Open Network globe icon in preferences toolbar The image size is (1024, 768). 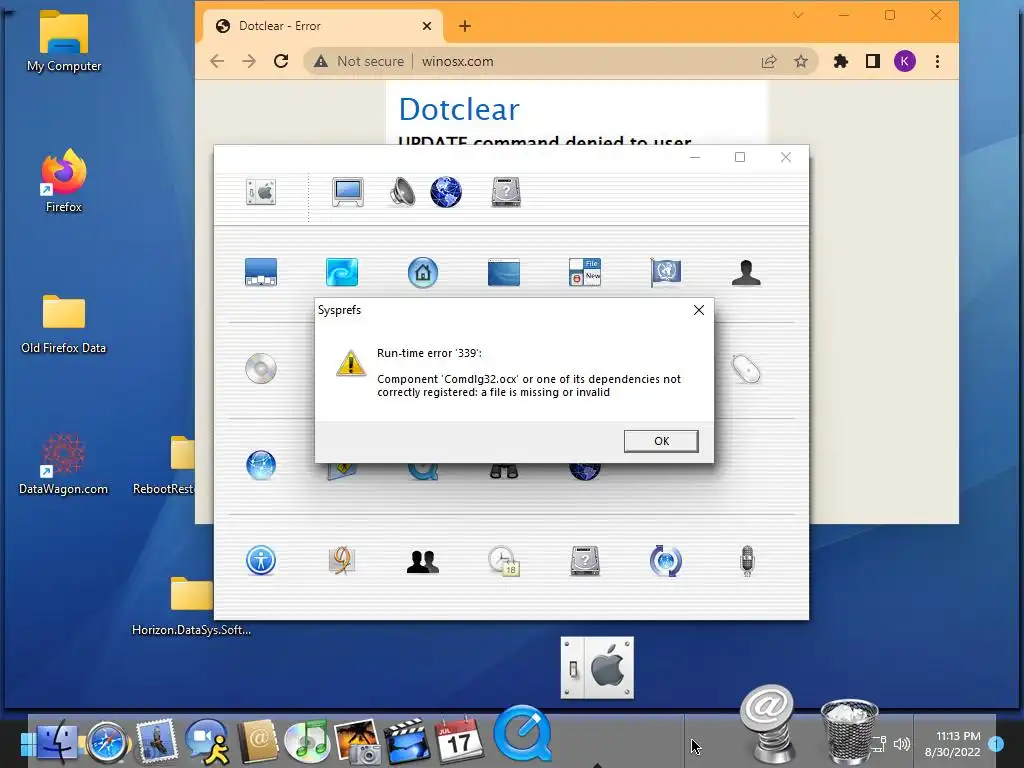446,192
